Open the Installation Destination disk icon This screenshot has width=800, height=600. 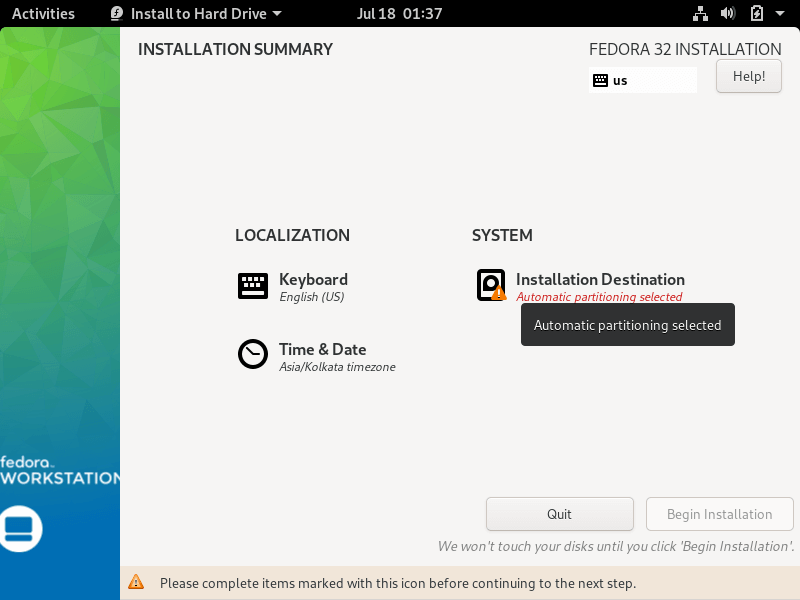coord(491,285)
